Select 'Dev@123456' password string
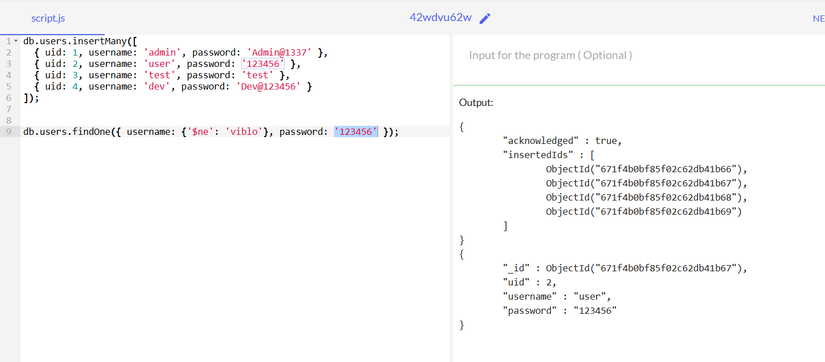Screen dimensions: 825x362 pyautogui.click(x=269, y=86)
